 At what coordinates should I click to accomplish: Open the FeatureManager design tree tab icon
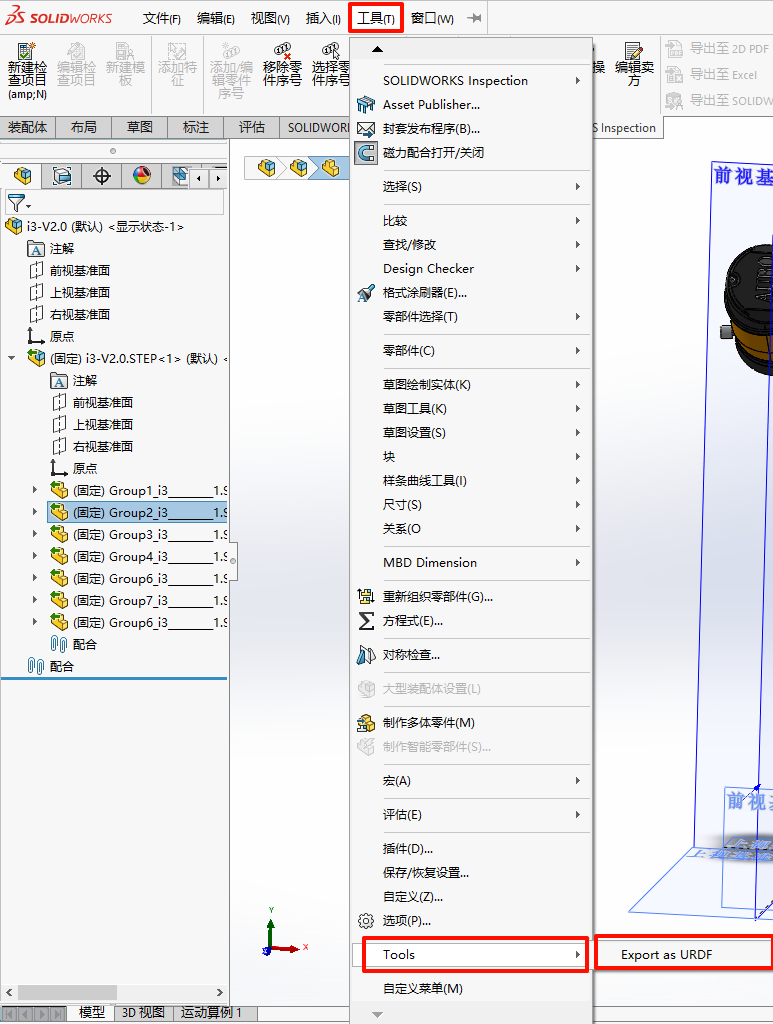pos(23,176)
